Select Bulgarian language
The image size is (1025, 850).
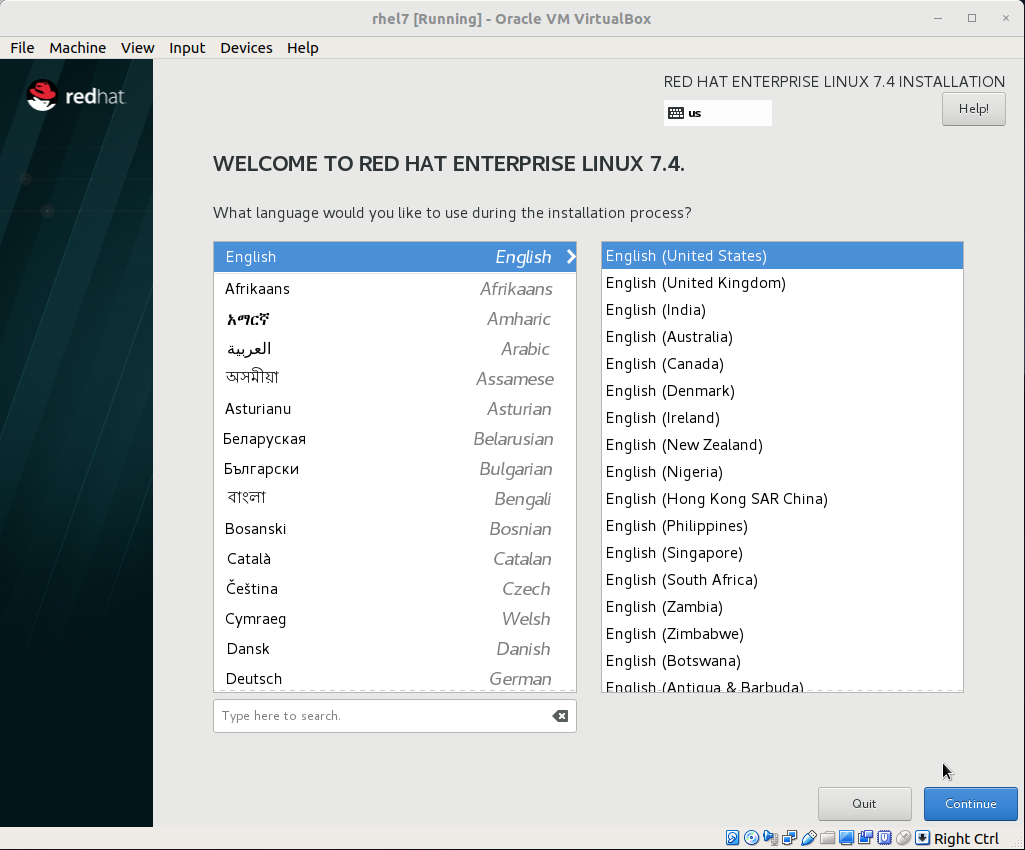coord(395,469)
